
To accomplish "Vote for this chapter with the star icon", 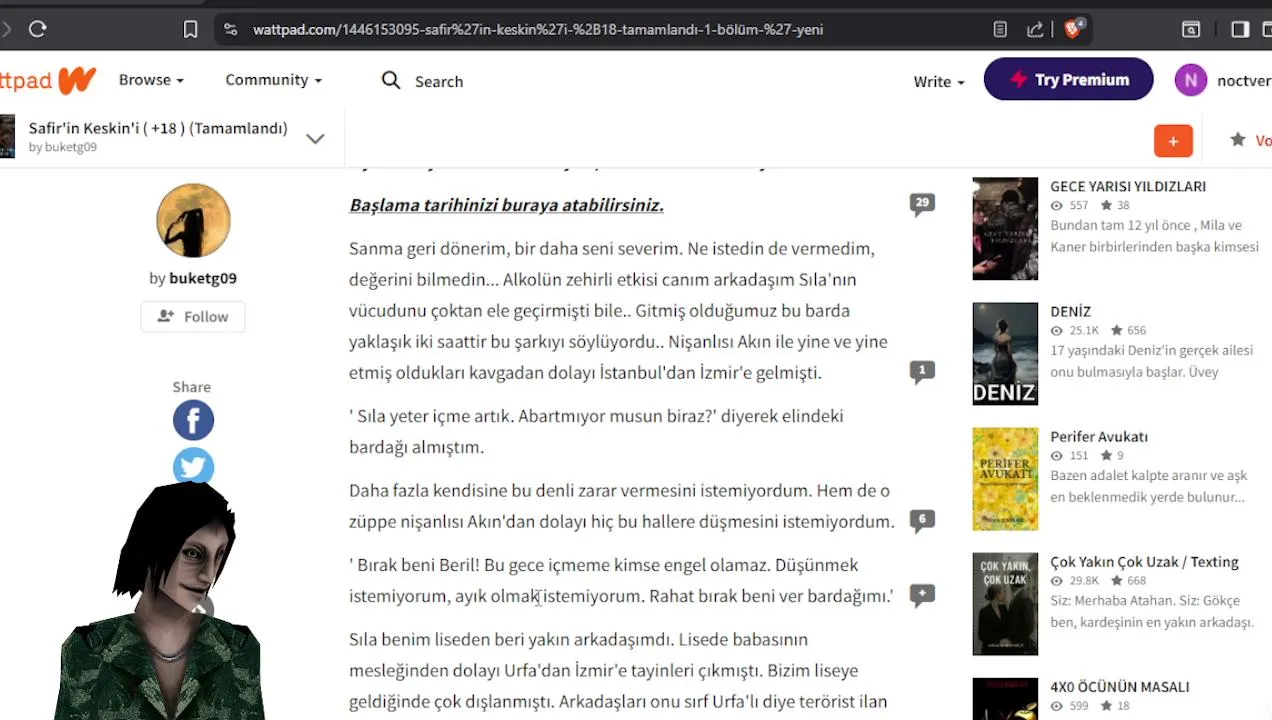I will (x=1237, y=140).
